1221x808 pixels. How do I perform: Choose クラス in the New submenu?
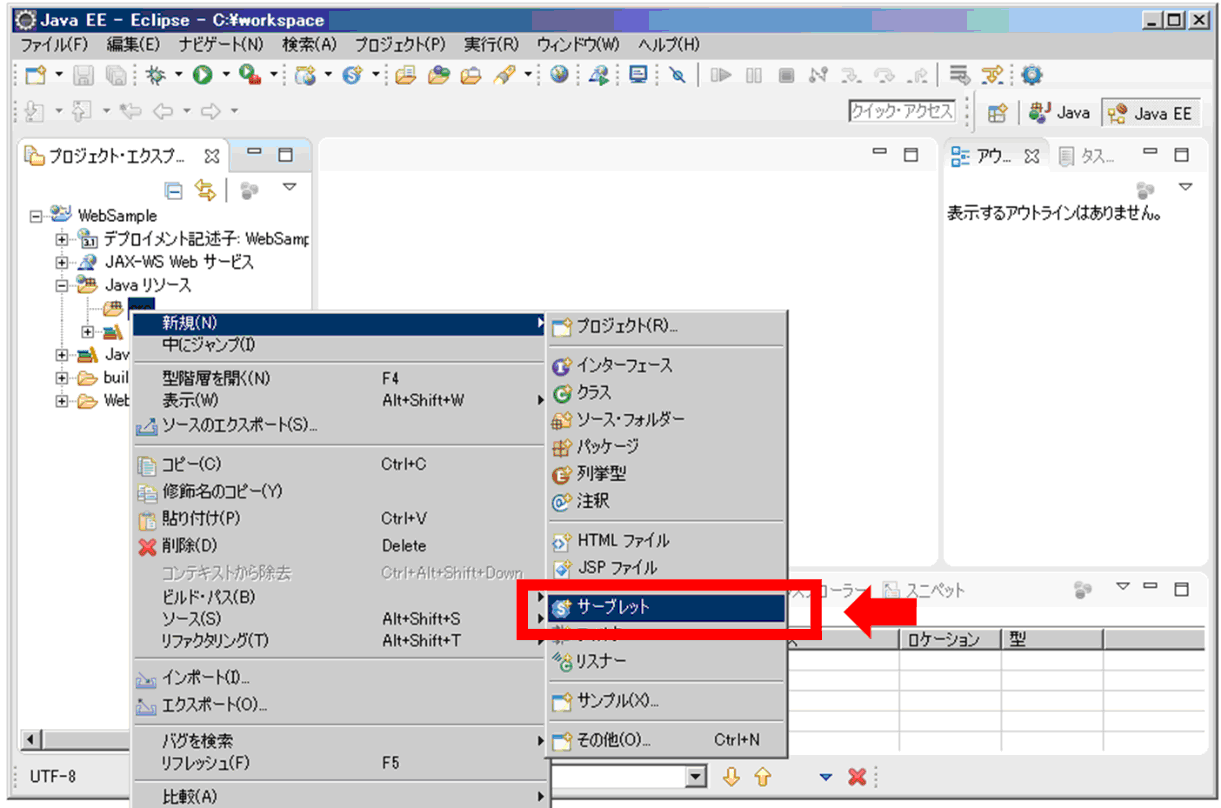click(x=594, y=393)
